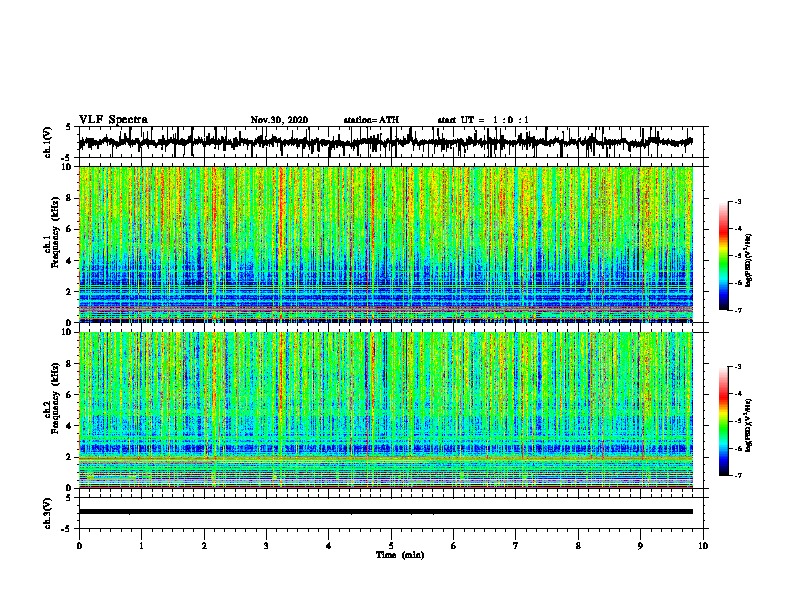Click inside the ch.2 spectrogram panel
Viewport: 792px width, 612px height.
click(x=386, y=410)
